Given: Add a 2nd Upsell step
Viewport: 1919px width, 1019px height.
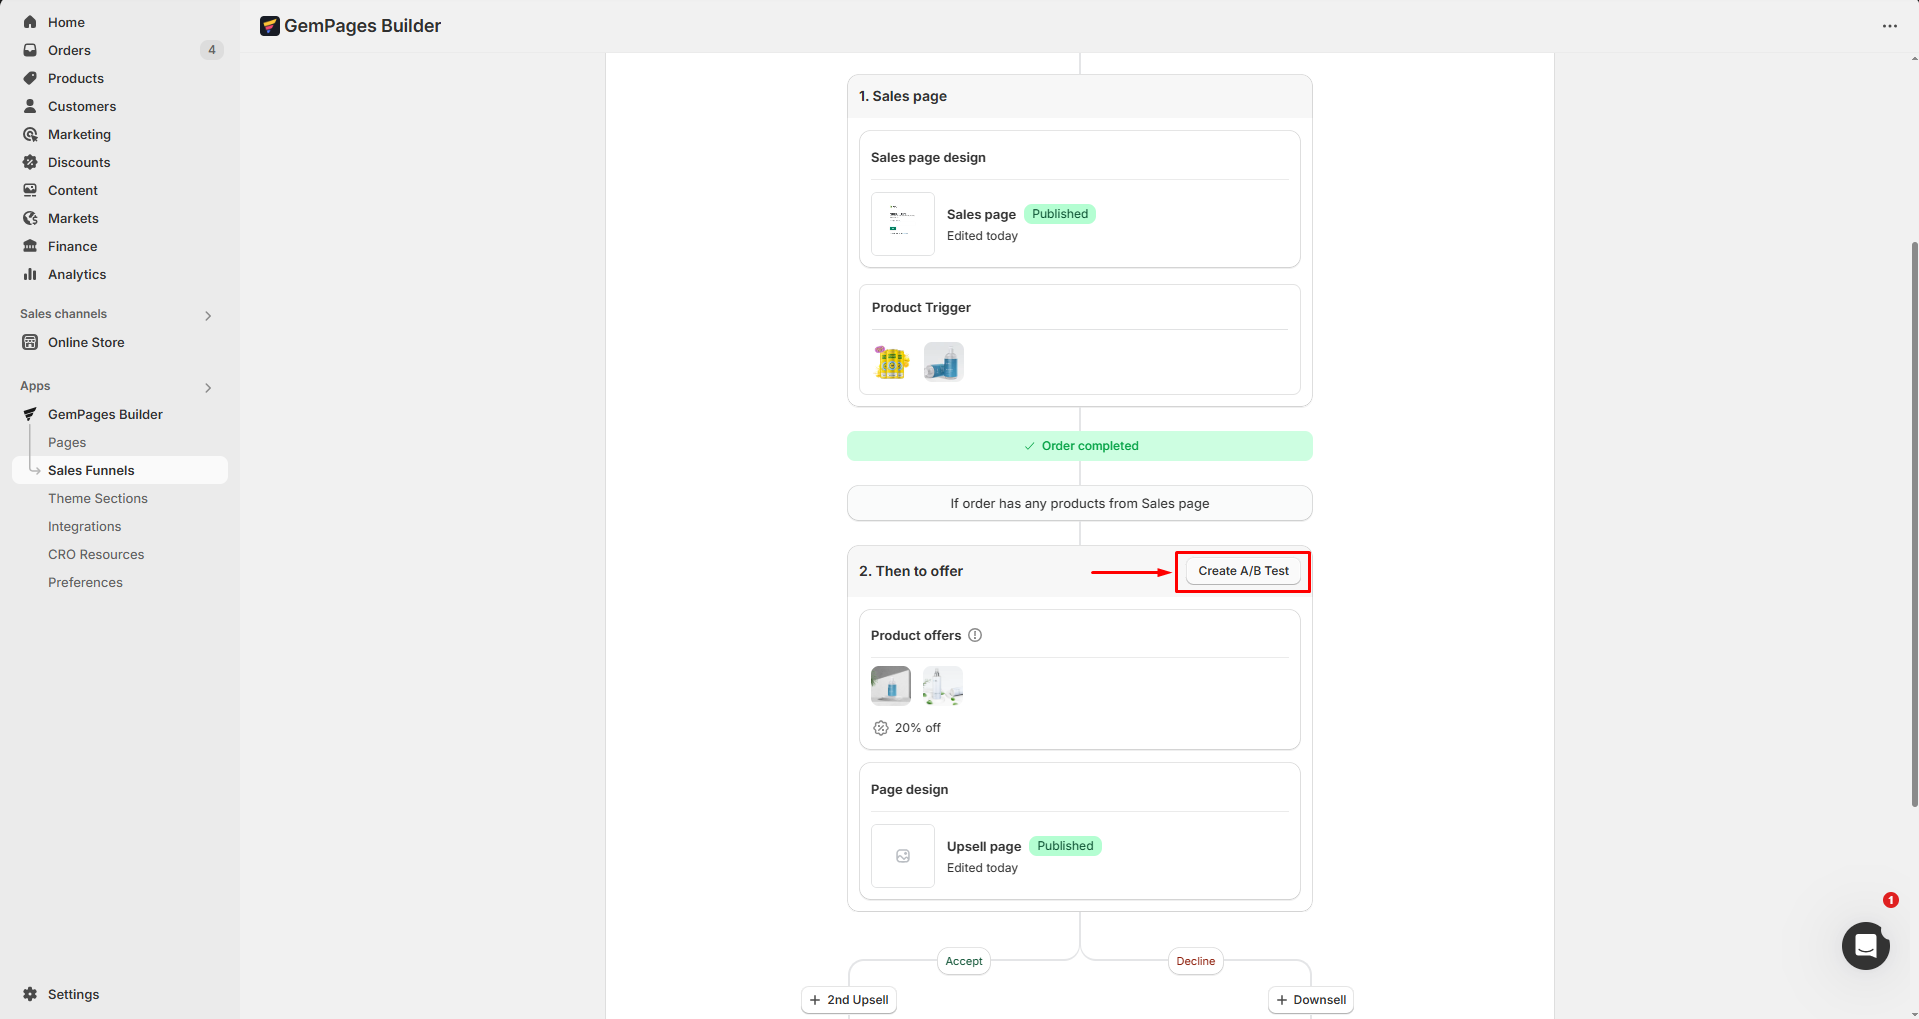Looking at the screenshot, I should click(x=849, y=1000).
